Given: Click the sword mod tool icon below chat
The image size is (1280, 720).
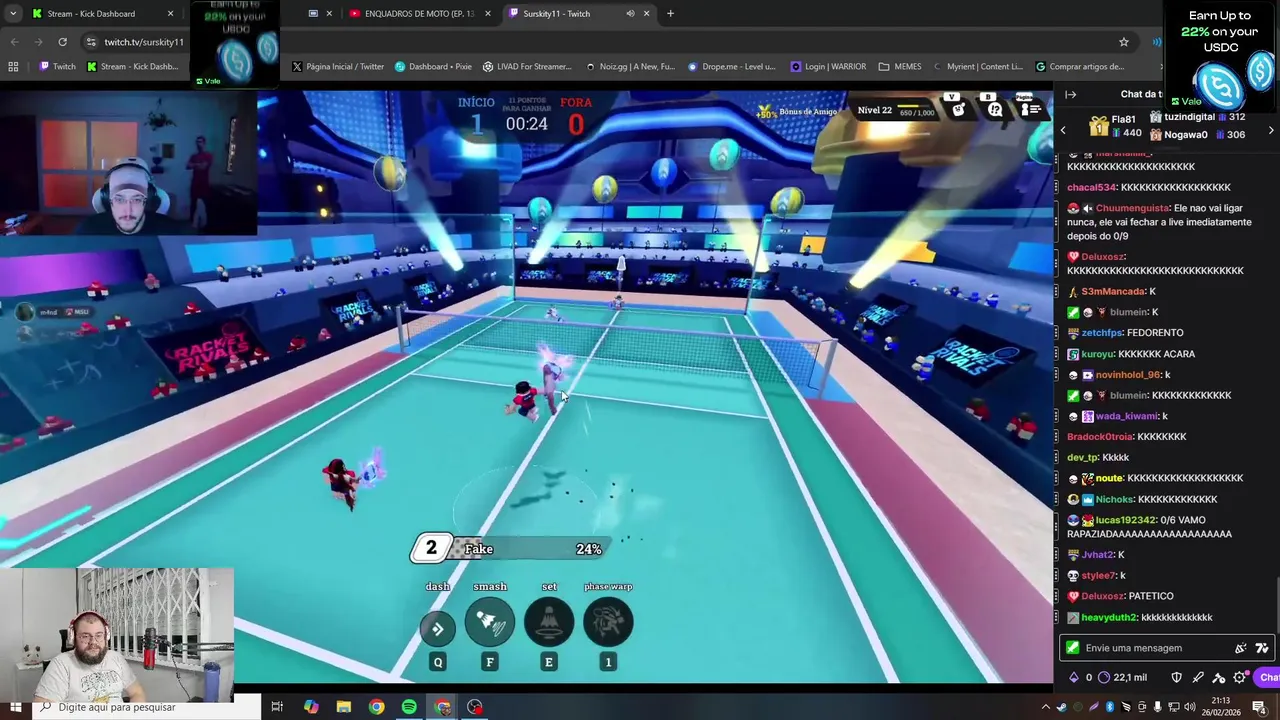Looking at the screenshot, I should coord(1198,678).
